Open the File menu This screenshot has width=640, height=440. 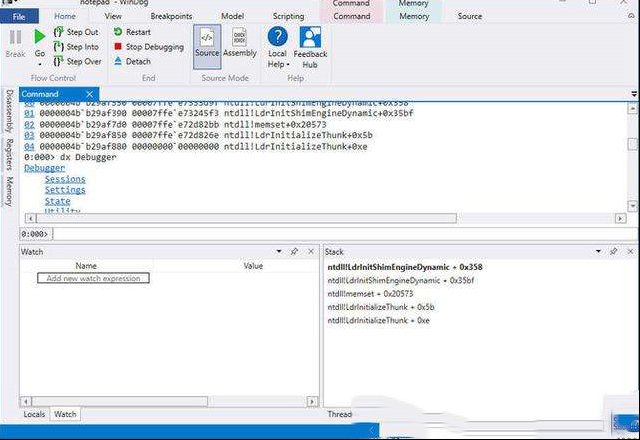(19, 16)
